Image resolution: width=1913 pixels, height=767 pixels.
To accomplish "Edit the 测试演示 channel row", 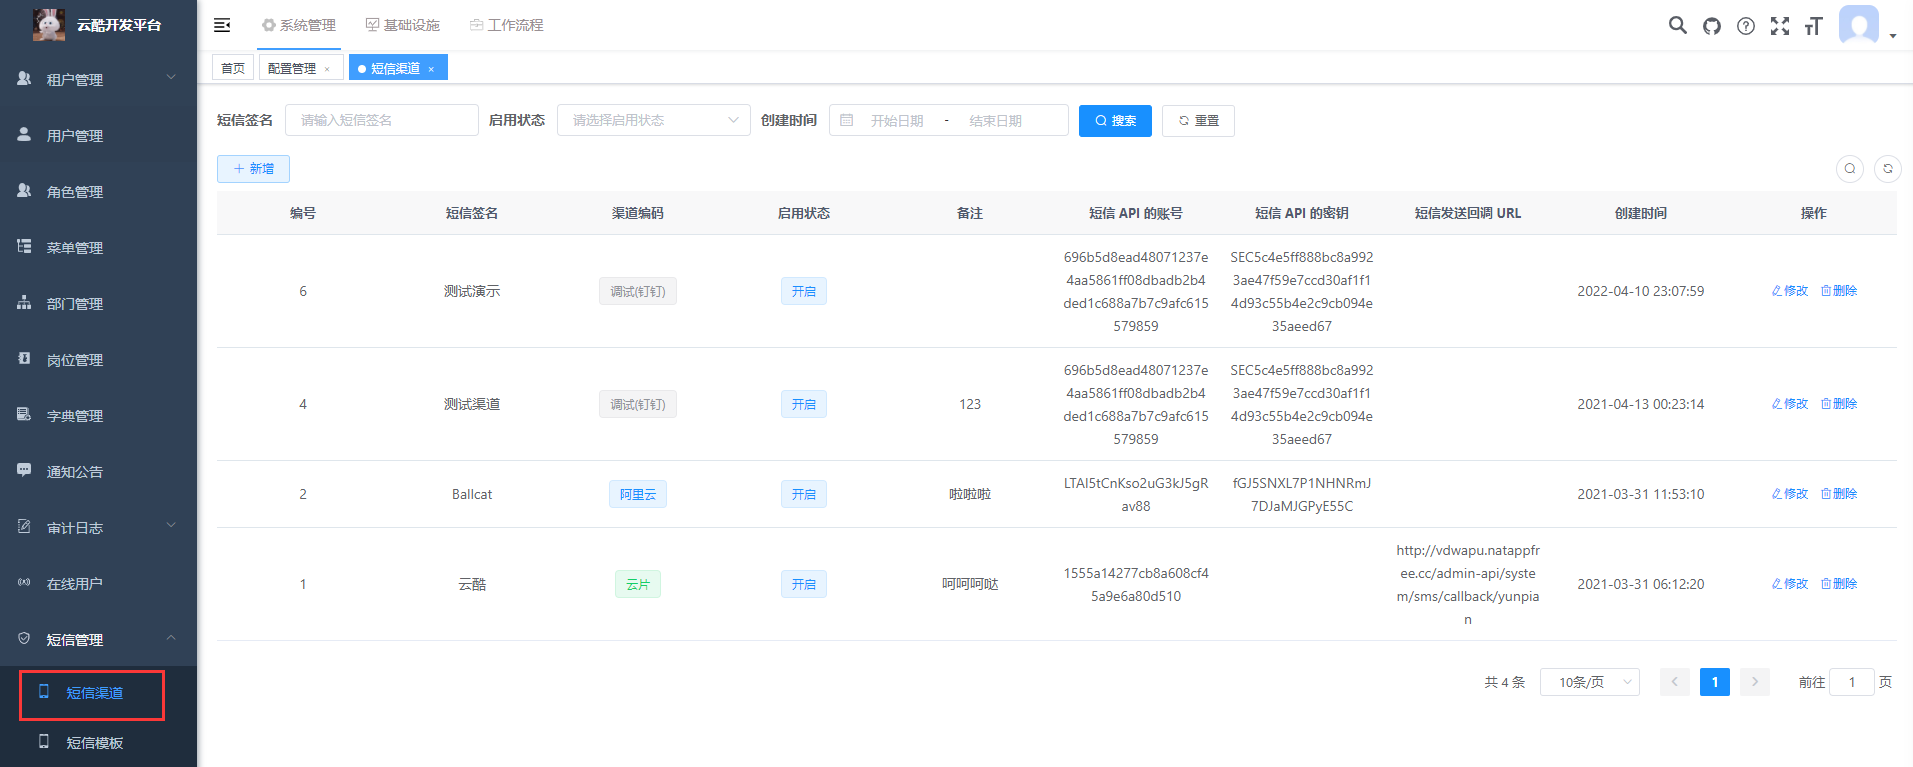I will (1790, 291).
